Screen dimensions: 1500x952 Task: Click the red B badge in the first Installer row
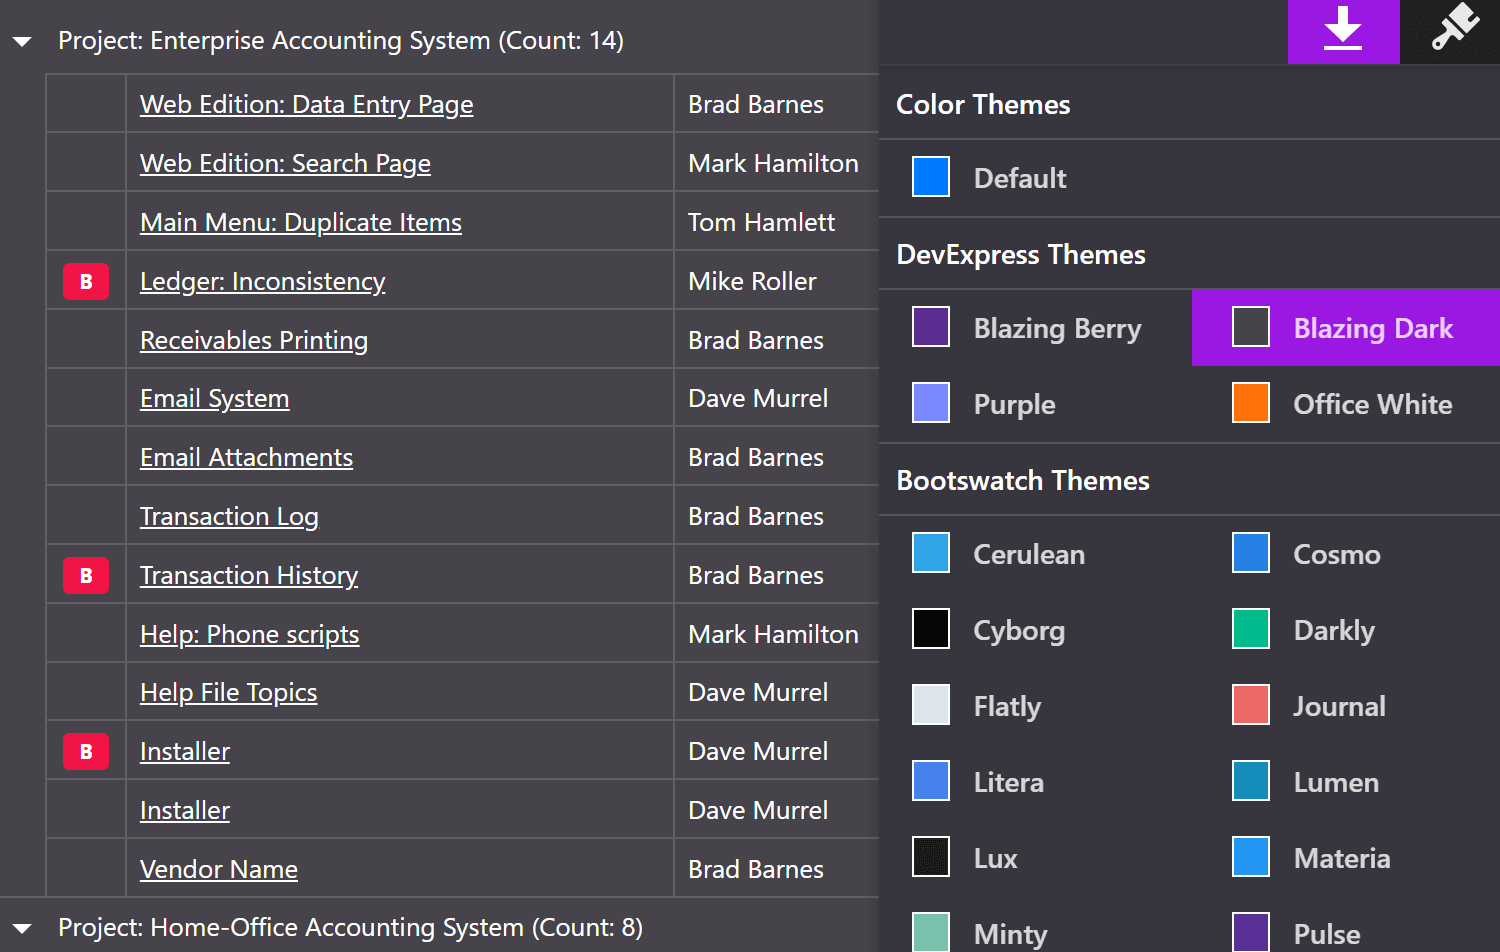pyautogui.click(x=86, y=752)
